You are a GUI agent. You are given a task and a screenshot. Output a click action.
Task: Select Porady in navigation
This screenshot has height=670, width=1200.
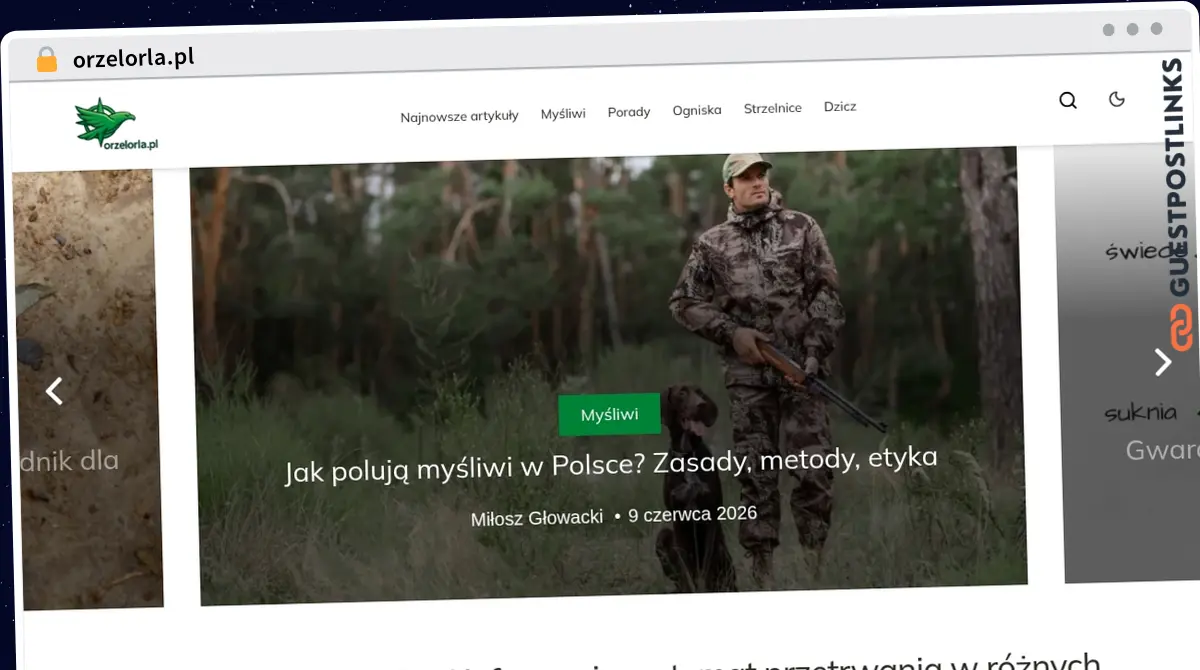[x=629, y=112]
